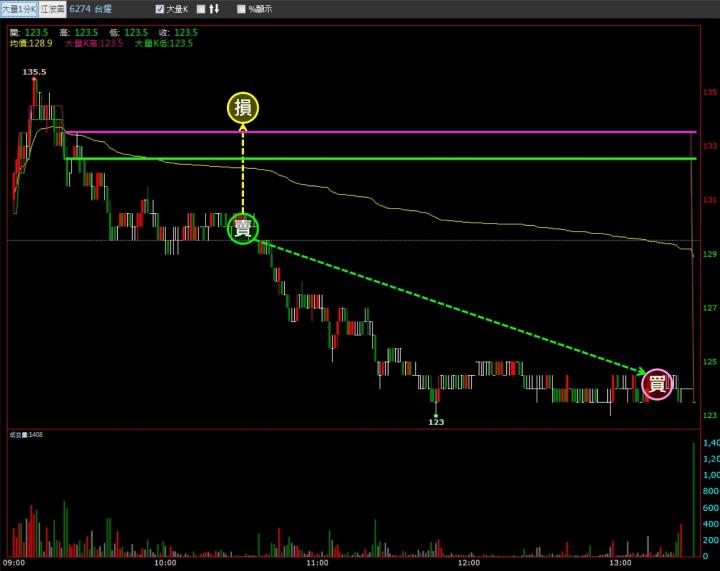Click the open price 123.5 value
The width and height of the screenshot is (720, 571).
coord(36,33)
